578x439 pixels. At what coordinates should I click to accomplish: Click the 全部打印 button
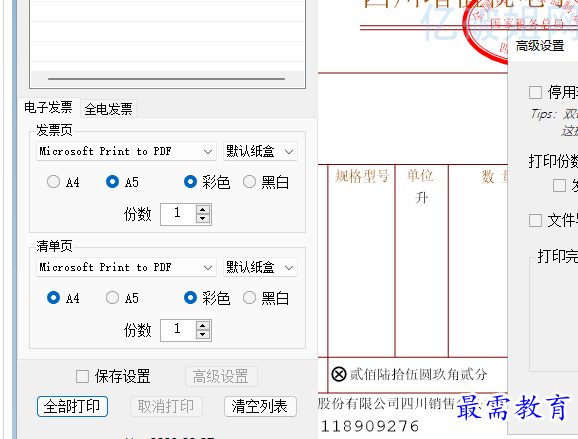[x=72, y=407]
